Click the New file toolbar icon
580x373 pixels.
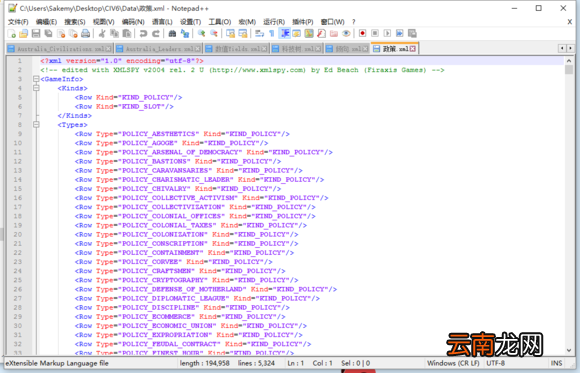tap(11, 34)
